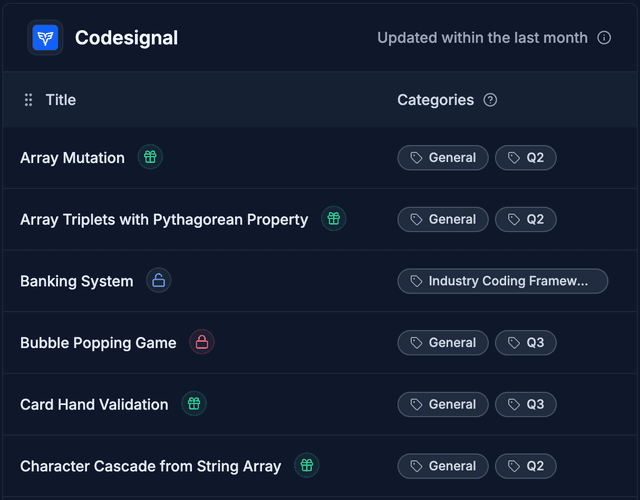Click General tag in Bubble Popping Game row
Viewport: 640px width, 500px height.
tap(443, 343)
